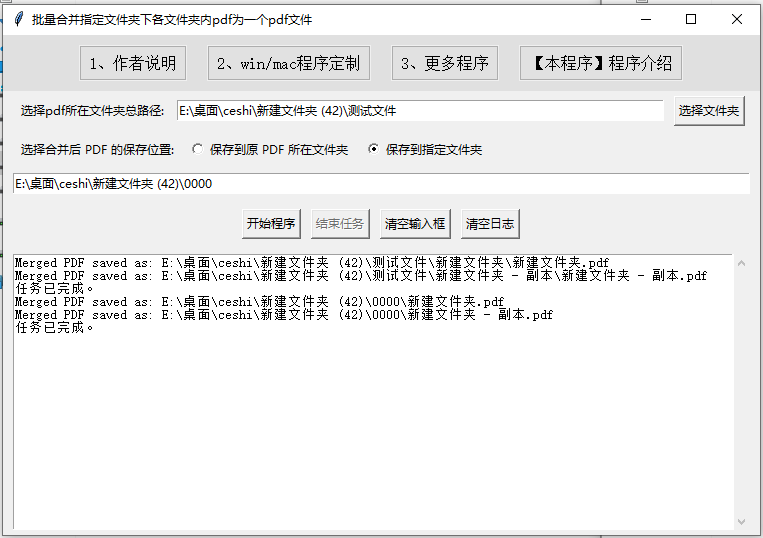Maximize the PDF merge window
Screen dimensions: 763x538
[691, 19]
